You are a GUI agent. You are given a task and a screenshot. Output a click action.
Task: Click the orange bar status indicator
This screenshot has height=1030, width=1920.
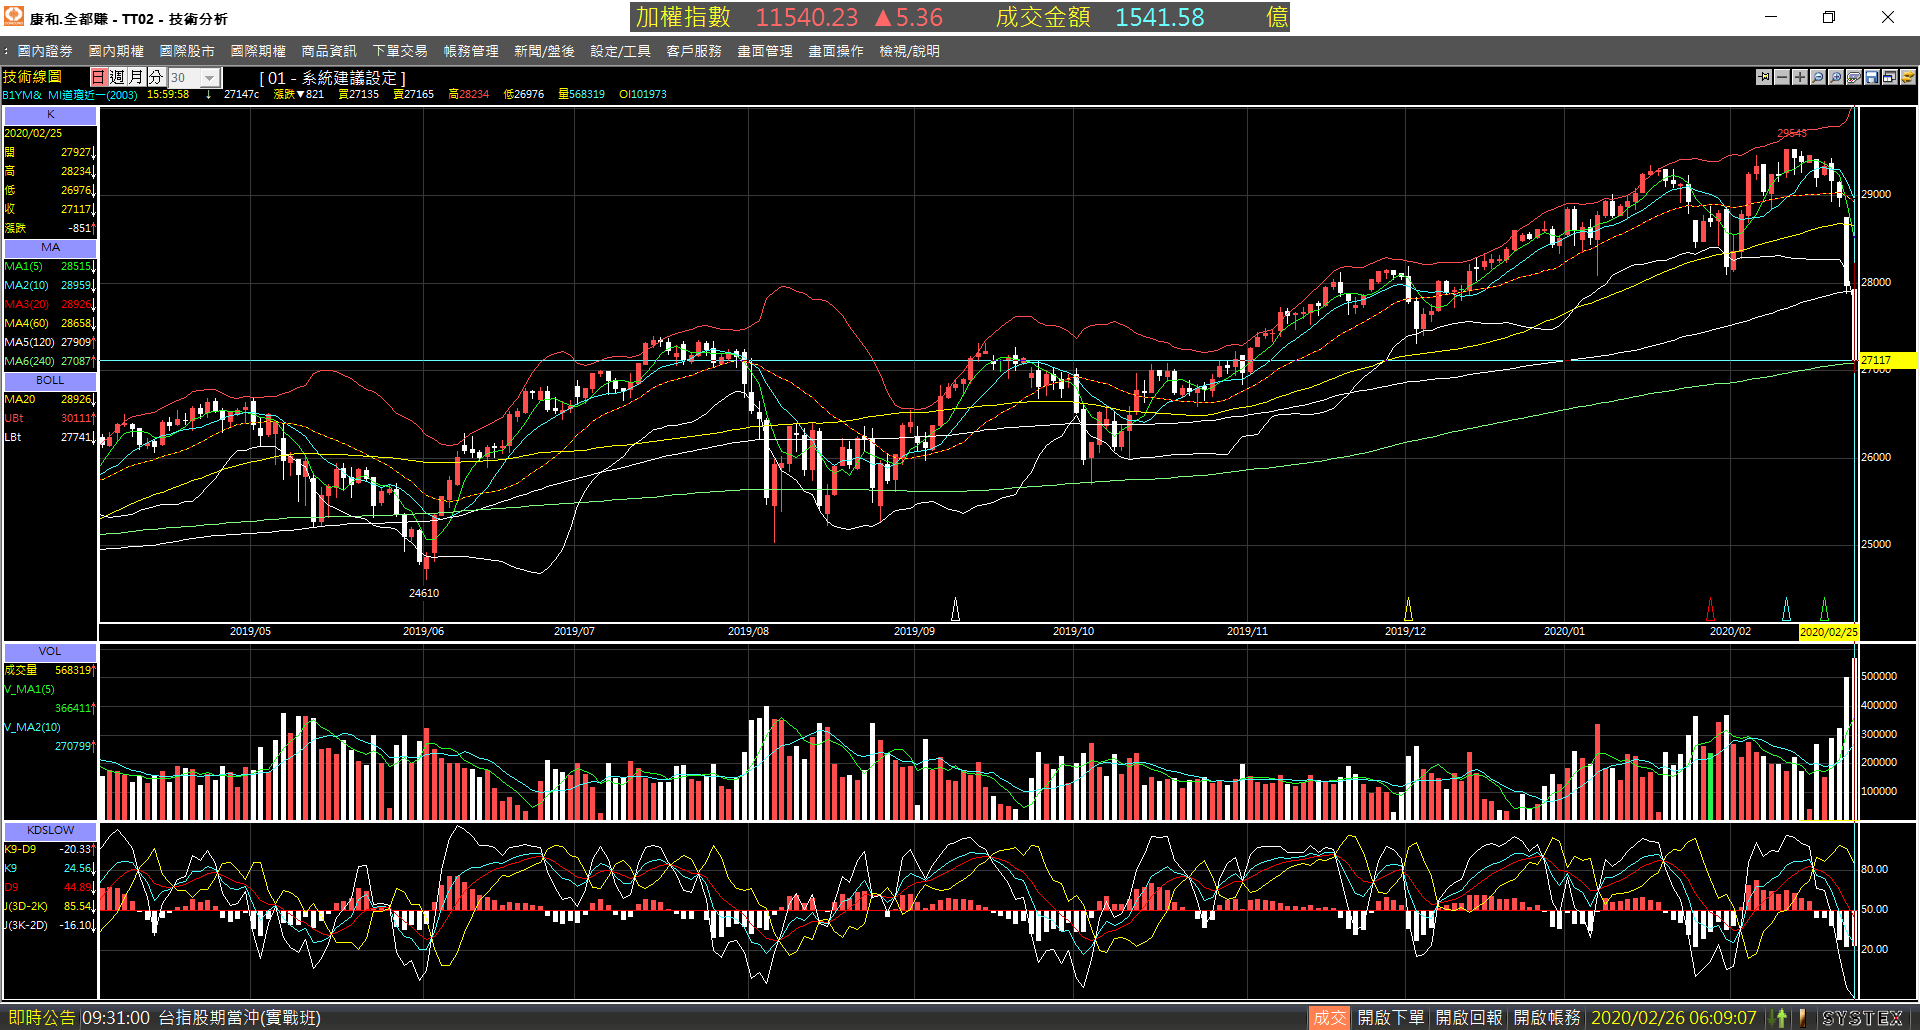pos(1803,1018)
